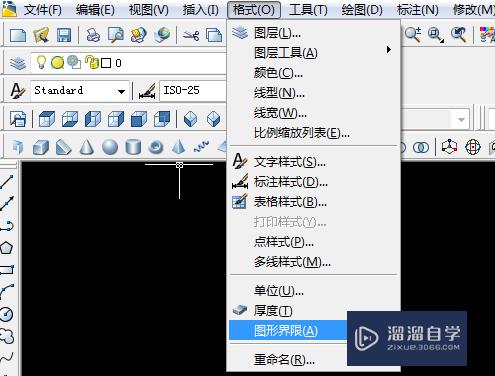Choose 表格样式(B)... menu entry
Image resolution: width=495 pixels, height=376 pixels.
point(313,202)
